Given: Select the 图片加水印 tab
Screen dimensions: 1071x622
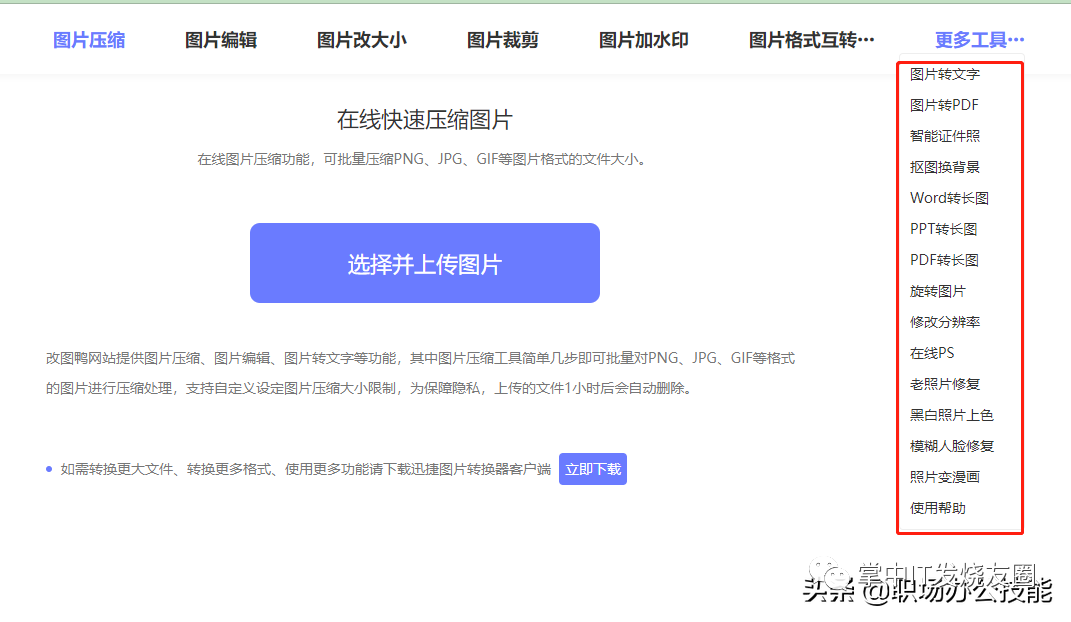Looking at the screenshot, I should pyautogui.click(x=643, y=40).
